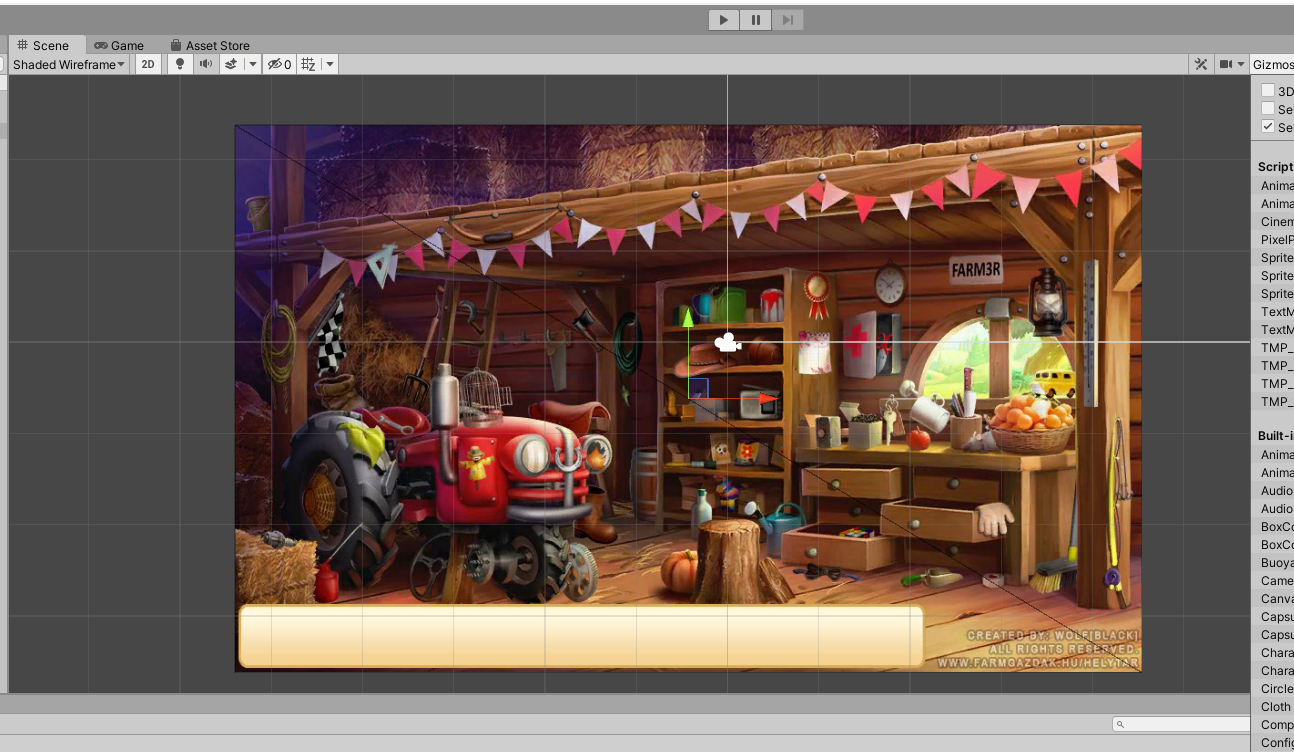Select the Comp… row in Built-in list
1294x752 pixels.
[1274, 725]
